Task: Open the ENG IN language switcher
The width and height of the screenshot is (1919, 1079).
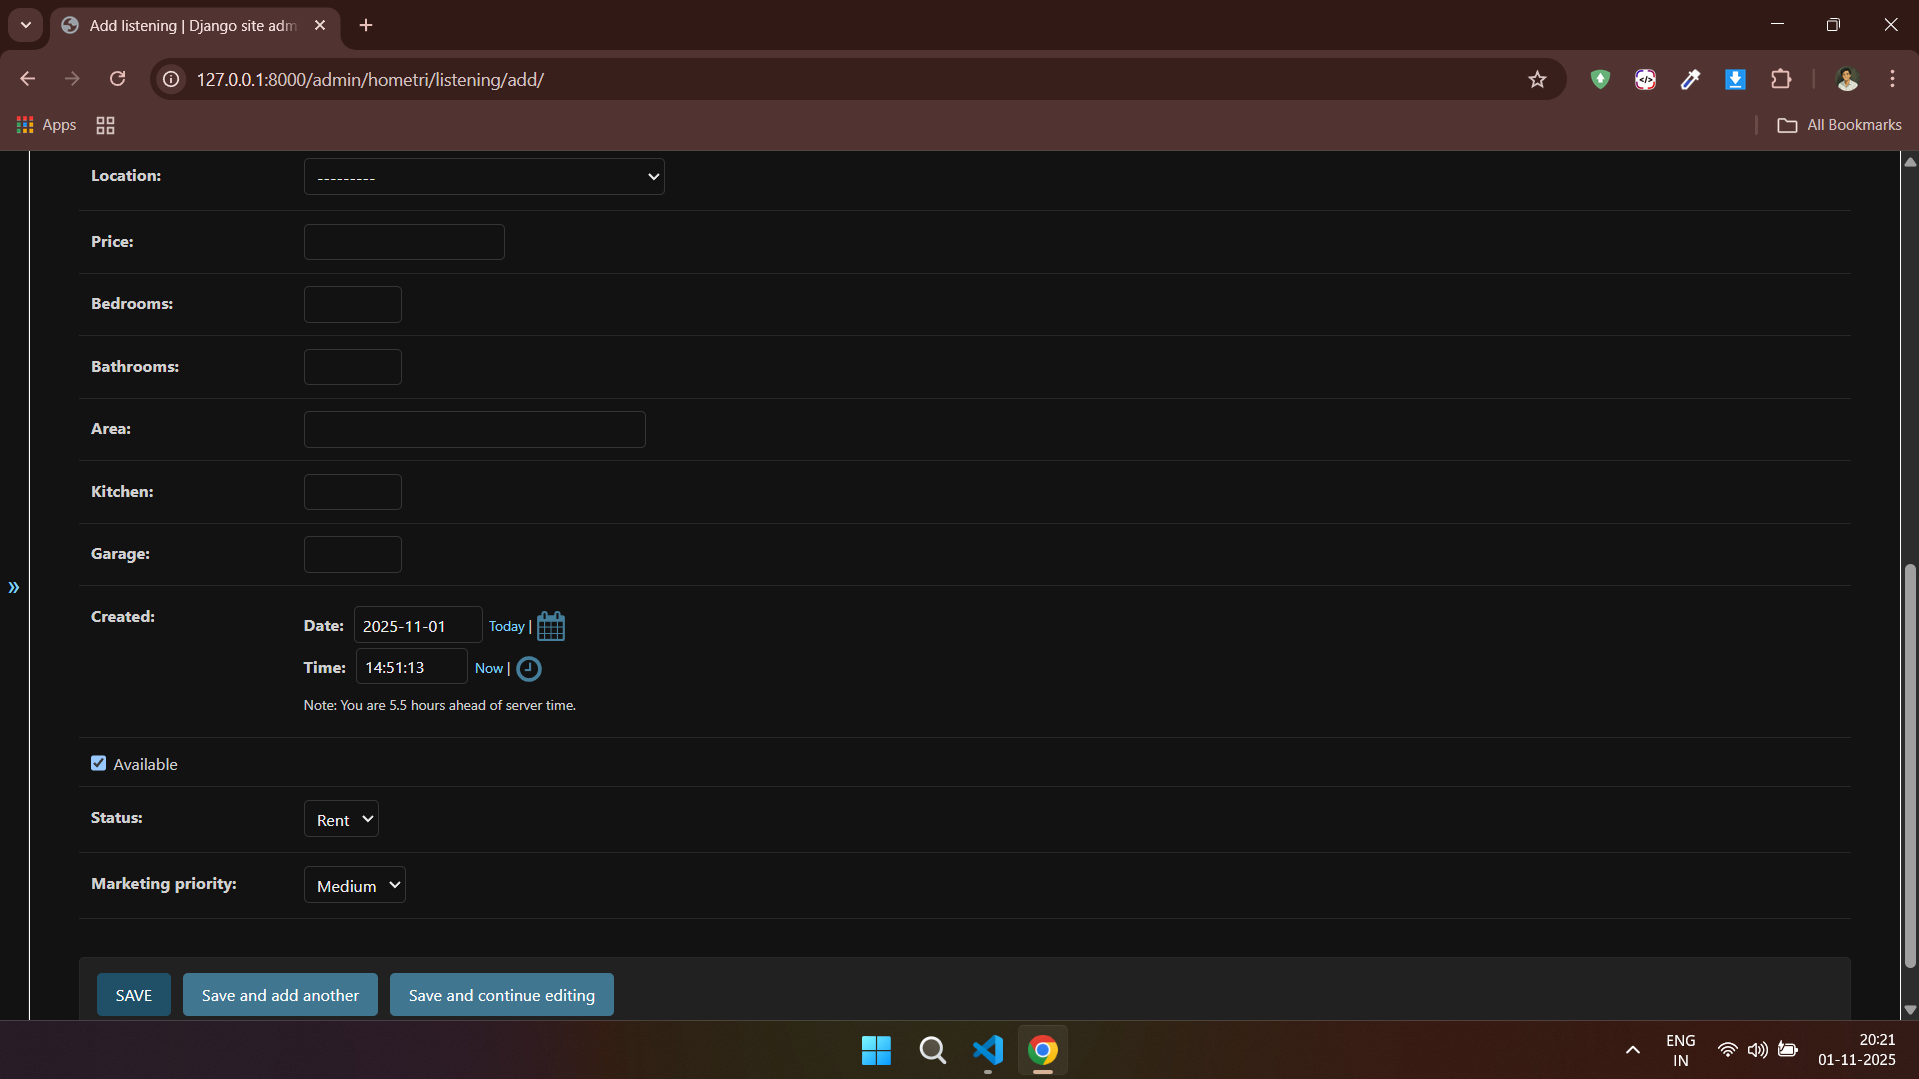Action: 1681,1050
